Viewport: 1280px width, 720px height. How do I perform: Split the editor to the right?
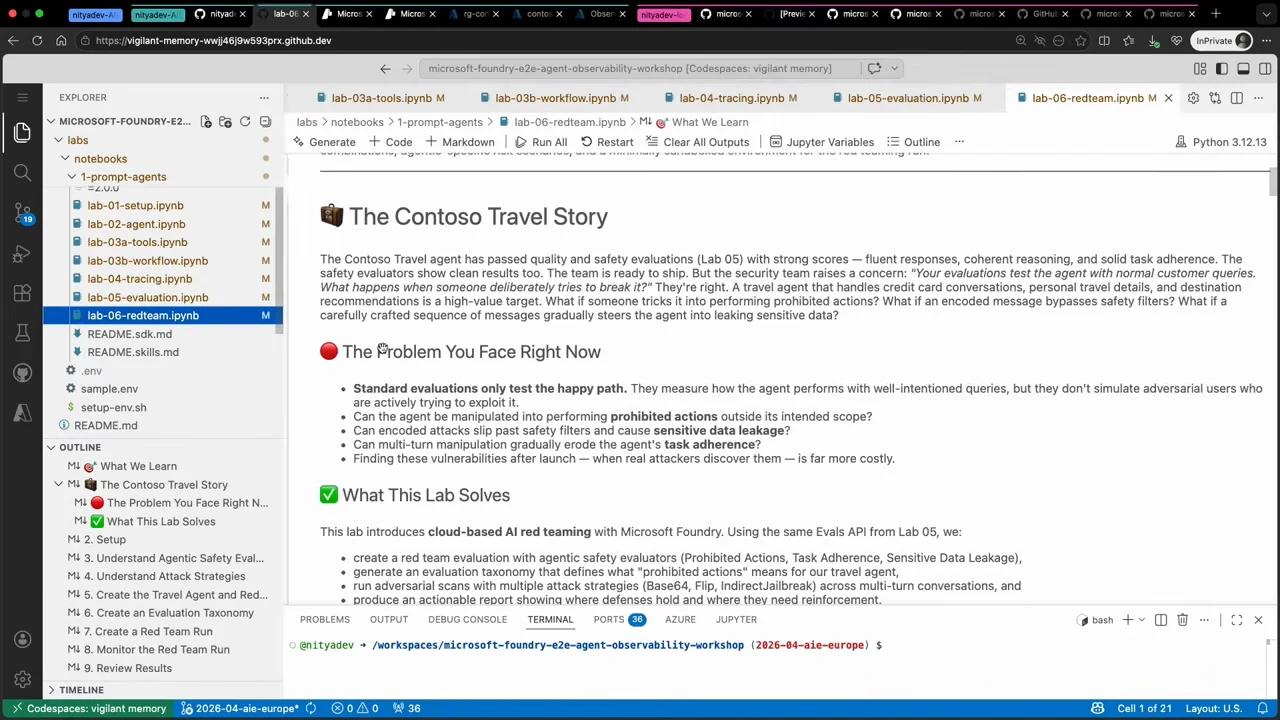[x=1237, y=98]
